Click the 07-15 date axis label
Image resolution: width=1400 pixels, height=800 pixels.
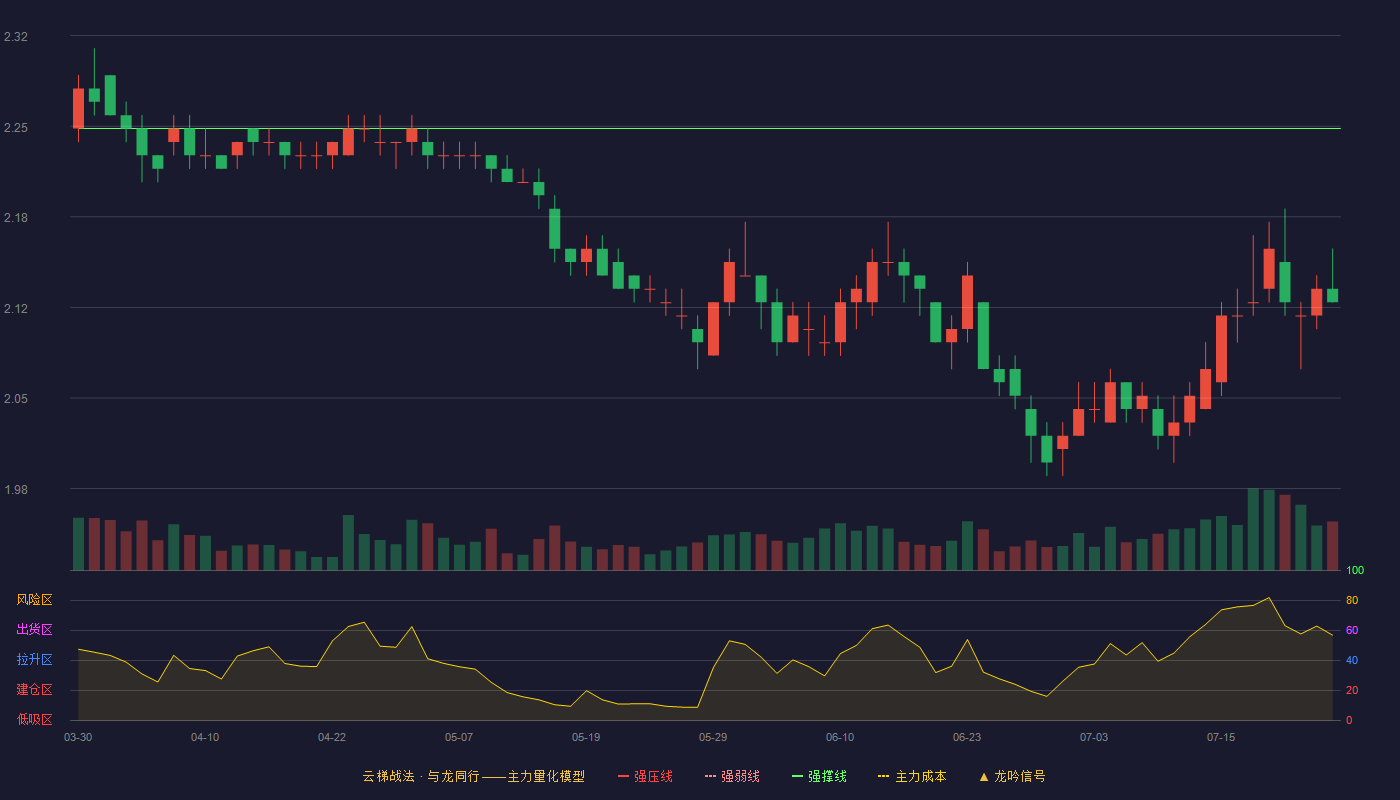pyautogui.click(x=1221, y=737)
